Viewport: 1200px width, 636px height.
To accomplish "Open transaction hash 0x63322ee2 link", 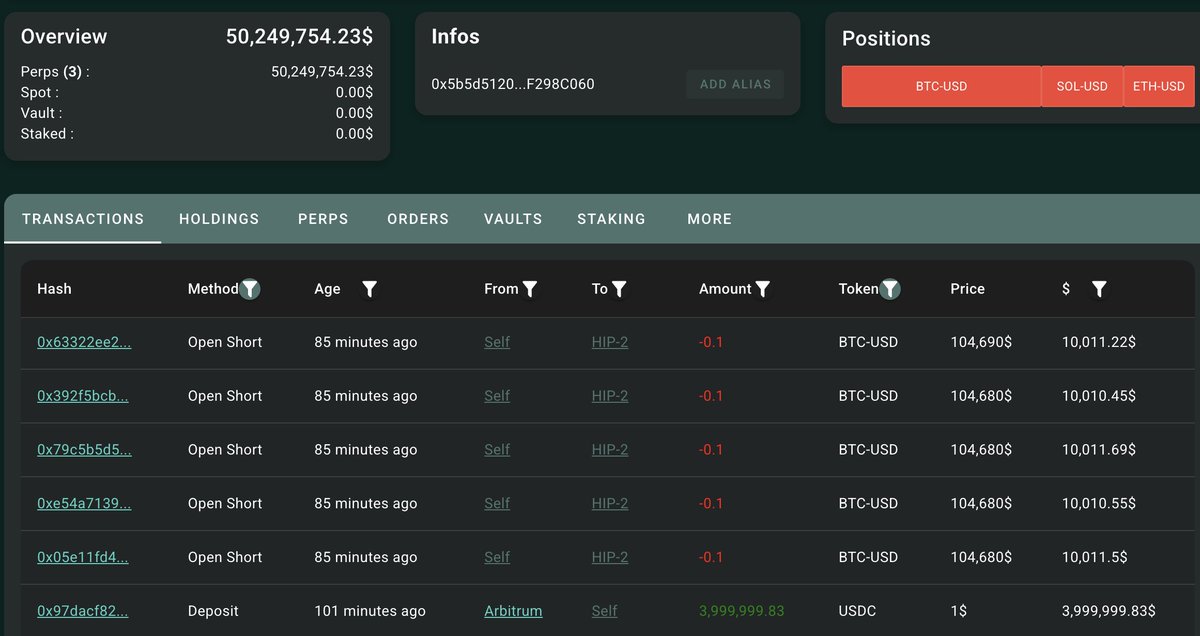I will click(x=84, y=342).
